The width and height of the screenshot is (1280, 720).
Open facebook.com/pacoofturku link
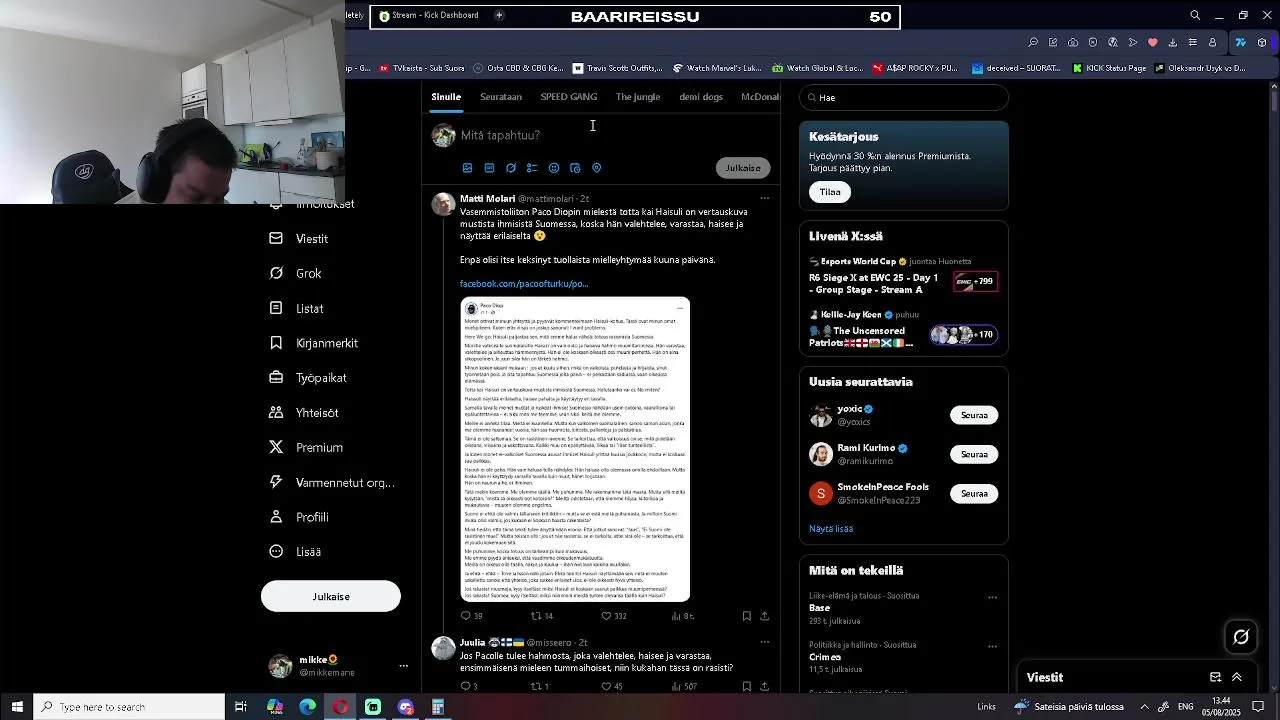pyautogui.click(x=524, y=284)
